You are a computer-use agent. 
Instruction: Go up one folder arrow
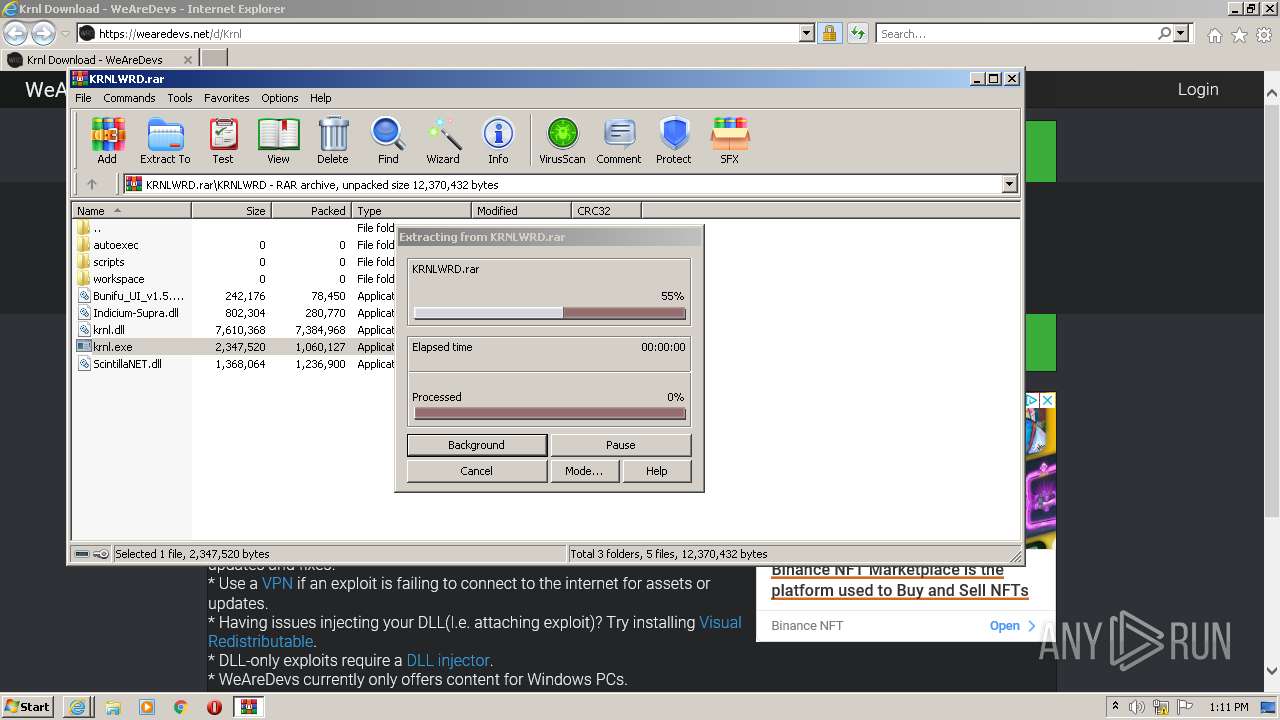(92, 184)
